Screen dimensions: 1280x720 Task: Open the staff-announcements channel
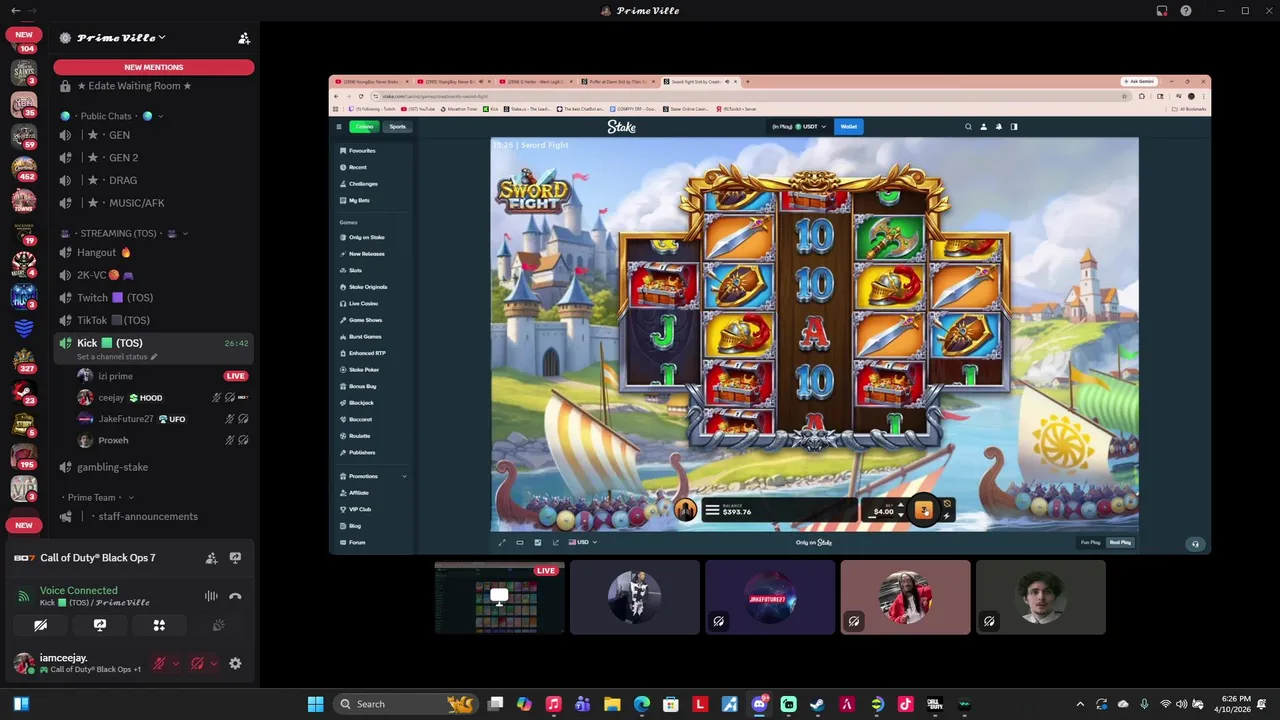[x=154, y=516]
